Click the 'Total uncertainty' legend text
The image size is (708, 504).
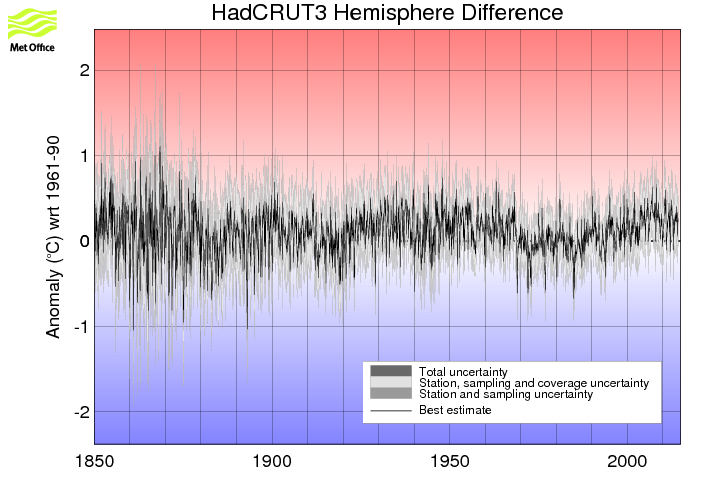pyautogui.click(x=463, y=372)
